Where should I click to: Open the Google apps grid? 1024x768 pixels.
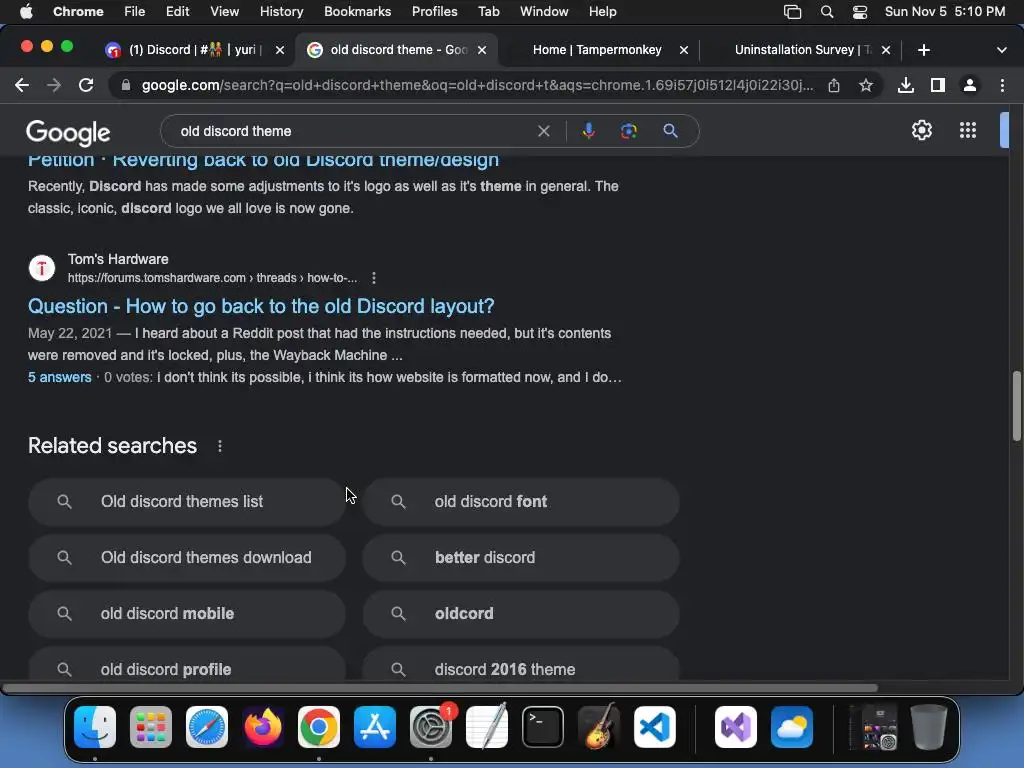(x=968, y=131)
